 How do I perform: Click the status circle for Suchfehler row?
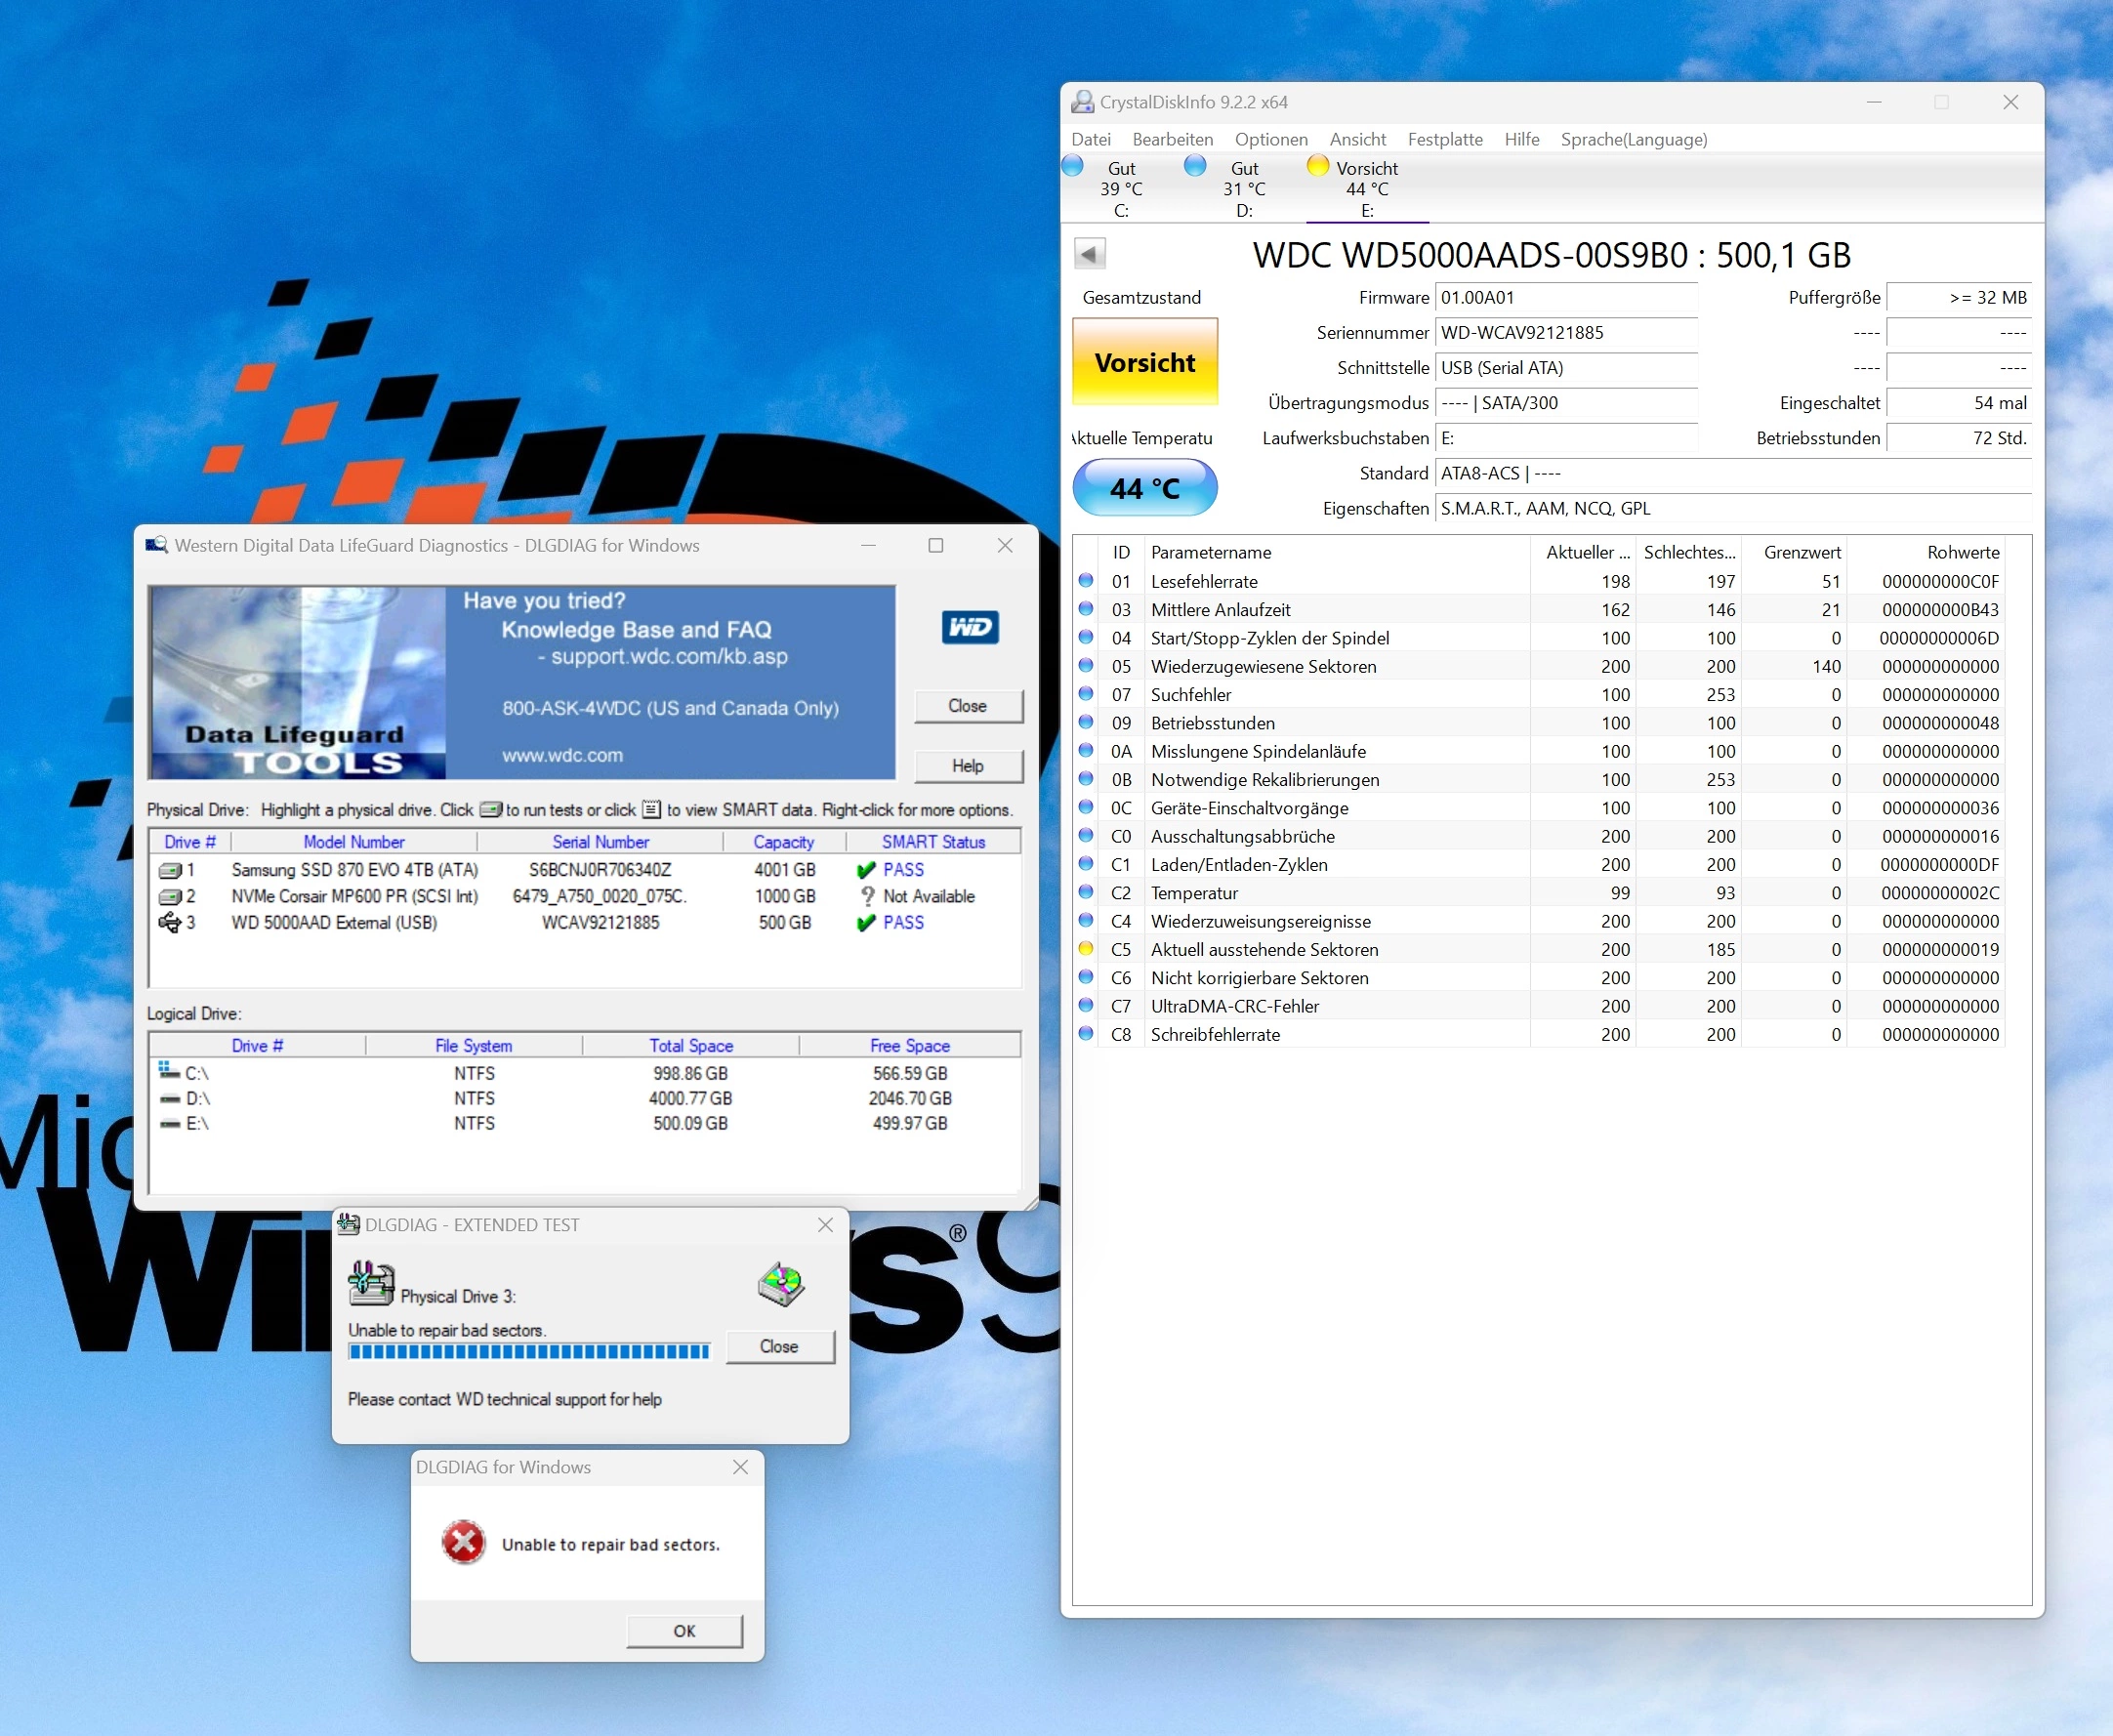[x=1086, y=693]
